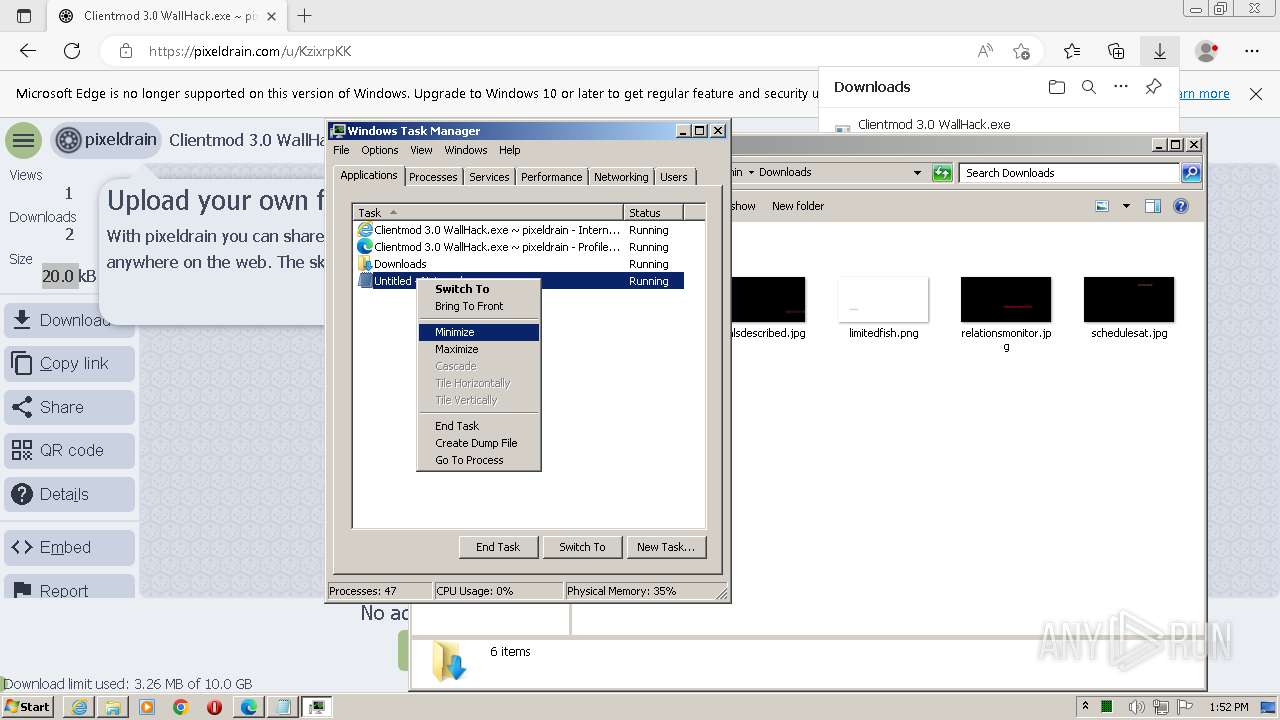Image resolution: width=1280 pixels, height=720 pixels.
Task: Show QR code for the file
Action: pos(69,450)
